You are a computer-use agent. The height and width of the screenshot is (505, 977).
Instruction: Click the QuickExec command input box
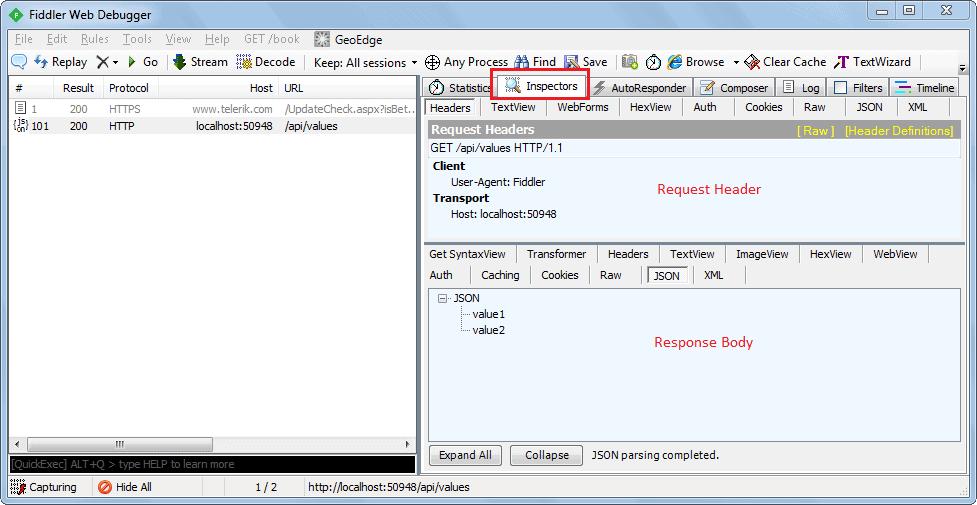click(211, 464)
